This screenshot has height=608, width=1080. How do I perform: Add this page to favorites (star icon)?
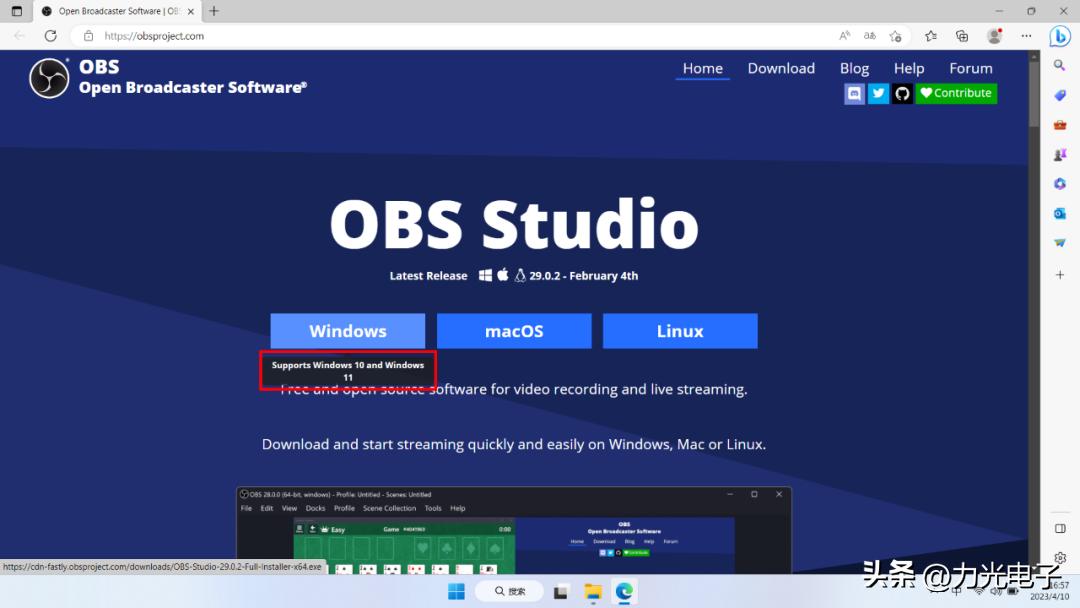(x=895, y=36)
